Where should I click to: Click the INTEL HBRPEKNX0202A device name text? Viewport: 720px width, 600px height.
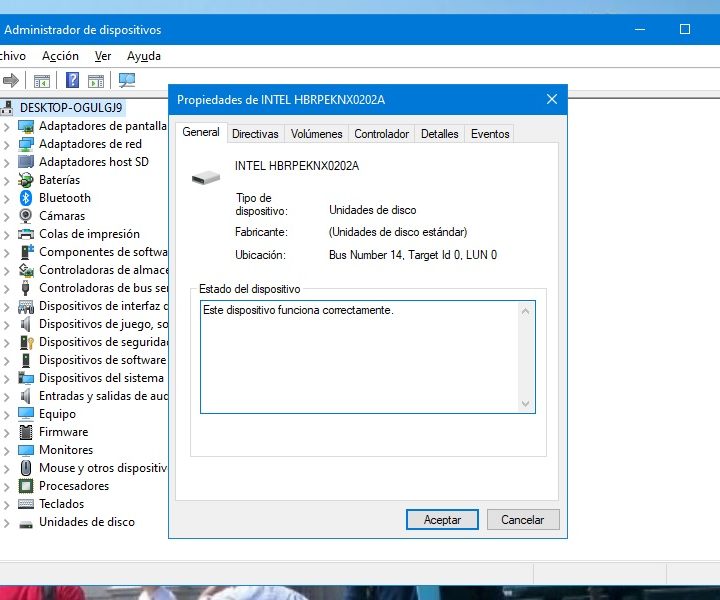[297, 166]
